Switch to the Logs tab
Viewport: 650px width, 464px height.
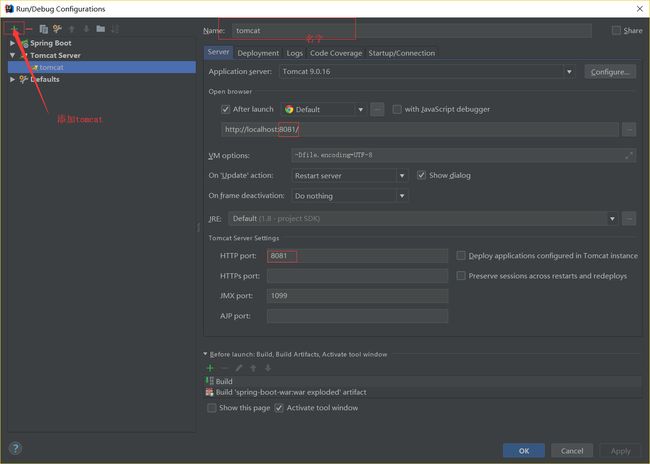point(294,53)
